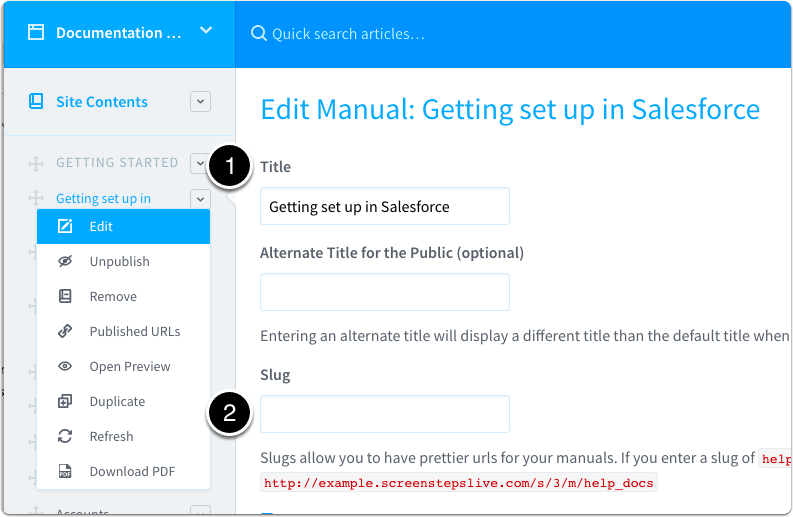This screenshot has height=517, width=793.
Task: Click the GETTING STARTED chapter heading
Action: coord(117,162)
